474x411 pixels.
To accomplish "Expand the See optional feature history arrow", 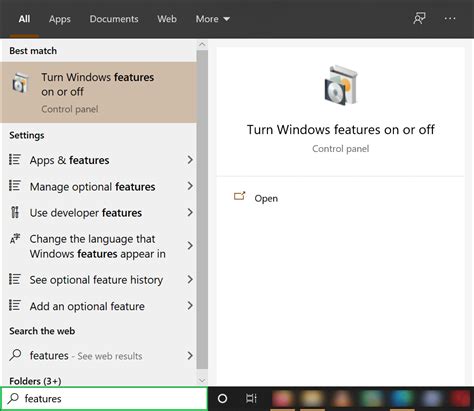I will [190, 279].
